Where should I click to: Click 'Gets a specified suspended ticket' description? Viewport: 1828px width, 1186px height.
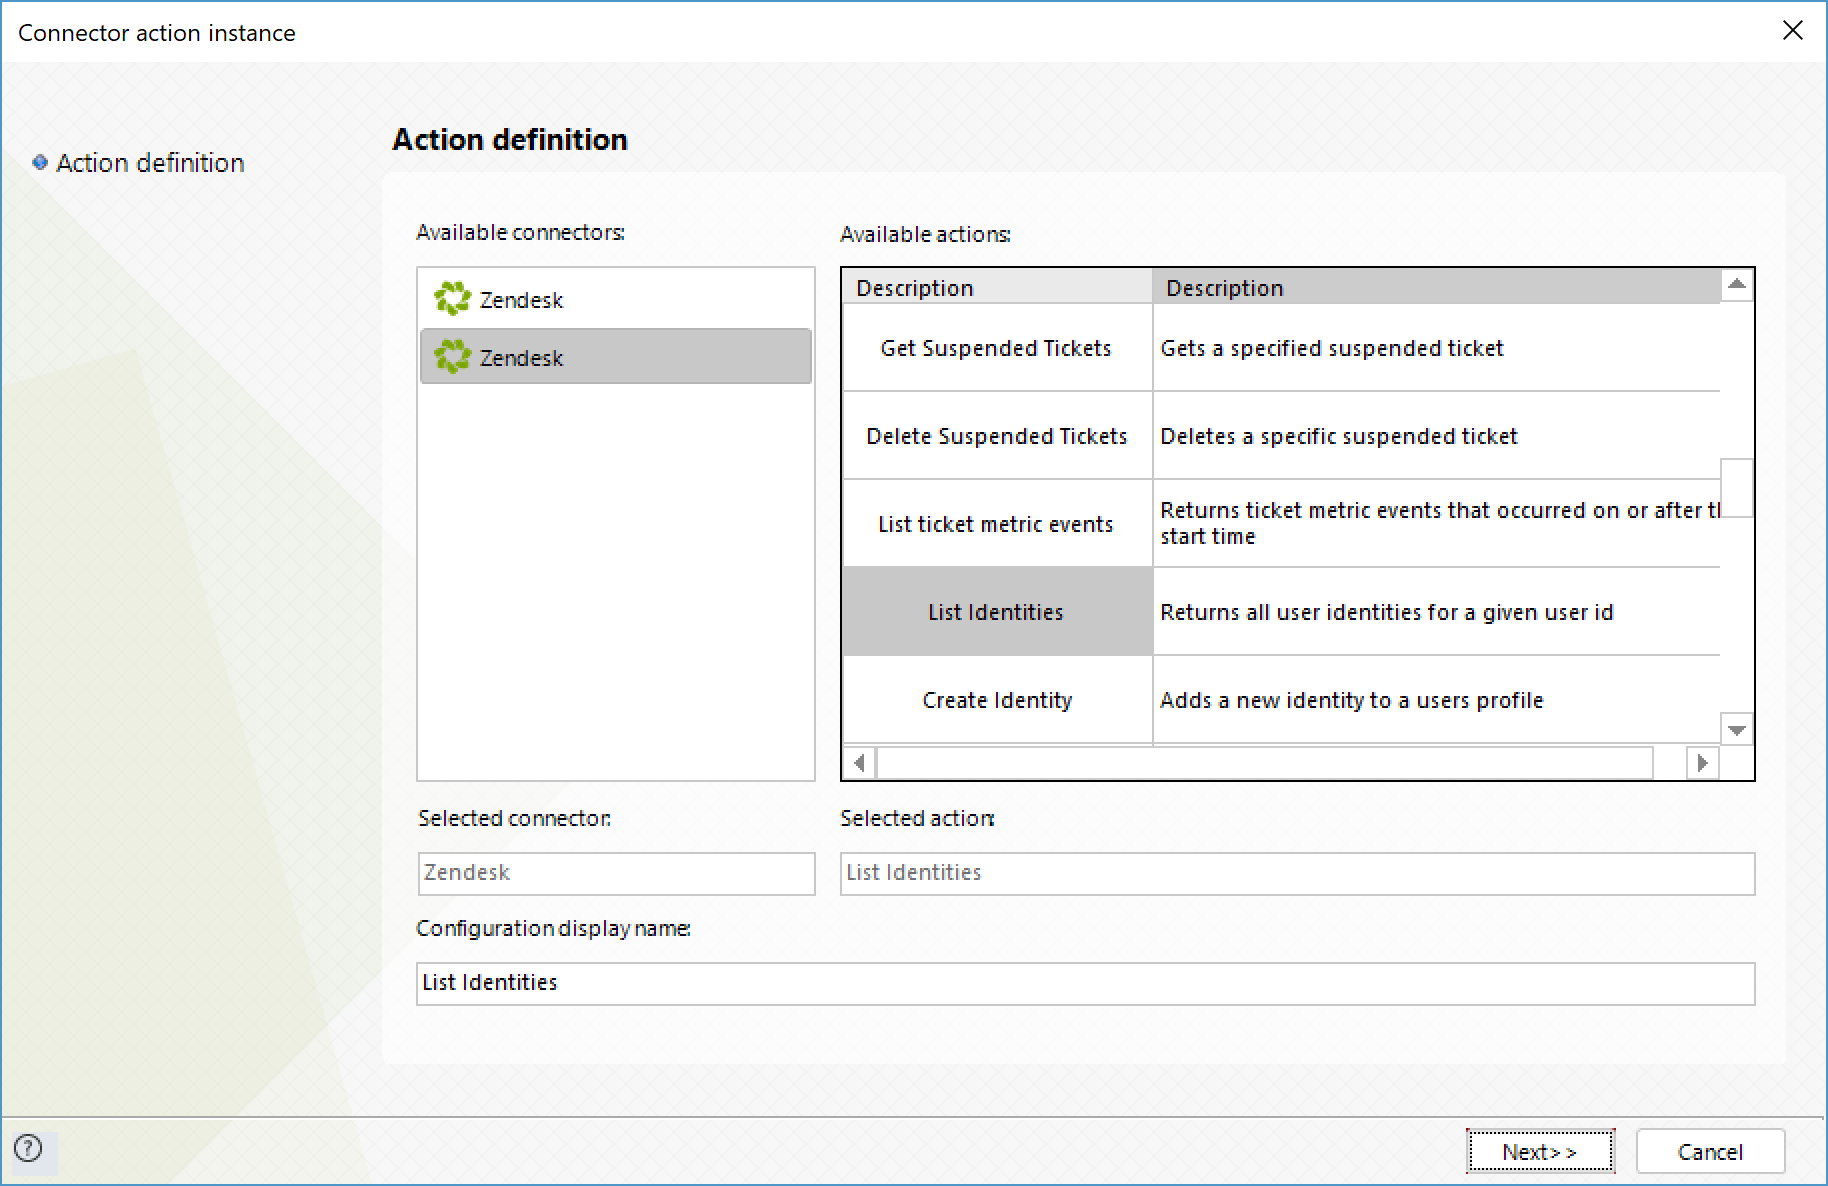click(1436, 348)
